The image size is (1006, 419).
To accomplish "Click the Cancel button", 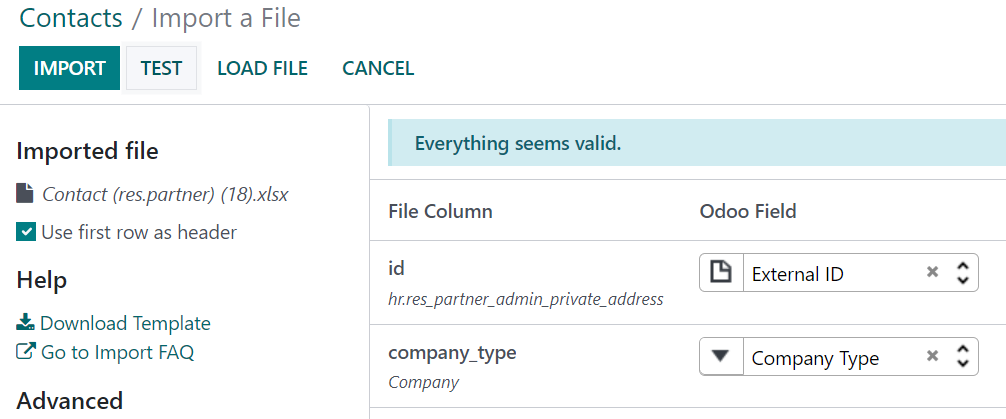I will pos(378,68).
